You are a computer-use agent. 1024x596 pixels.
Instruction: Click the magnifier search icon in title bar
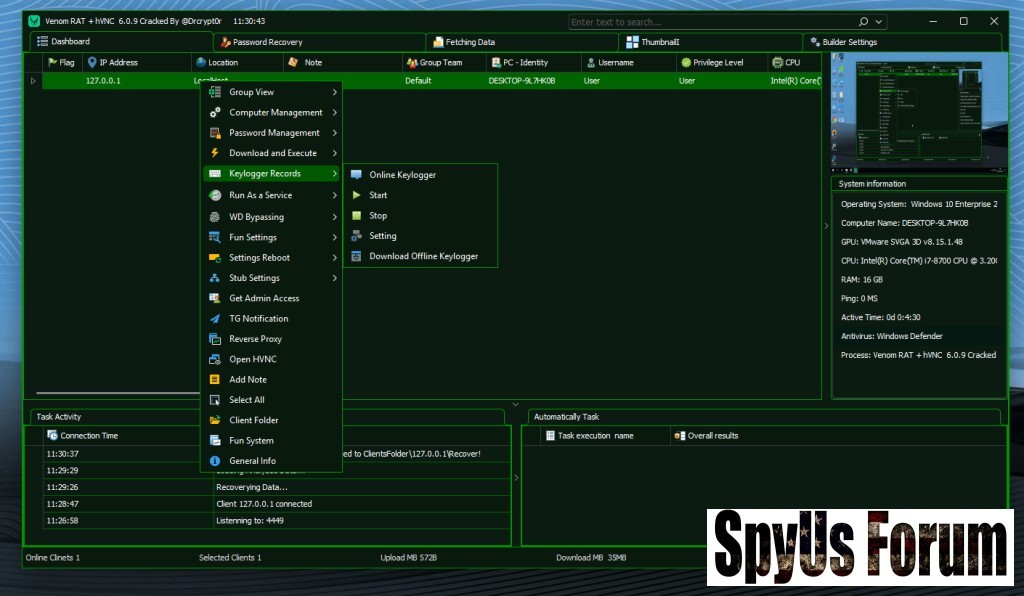(863, 21)
